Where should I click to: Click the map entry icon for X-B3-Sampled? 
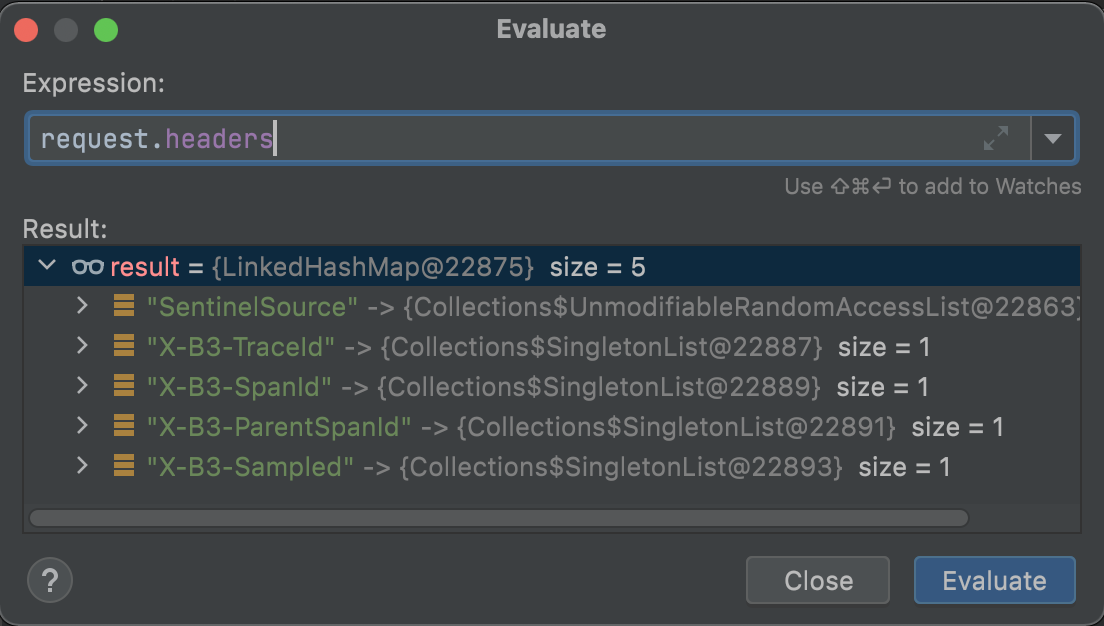click(x=124, y=467)
